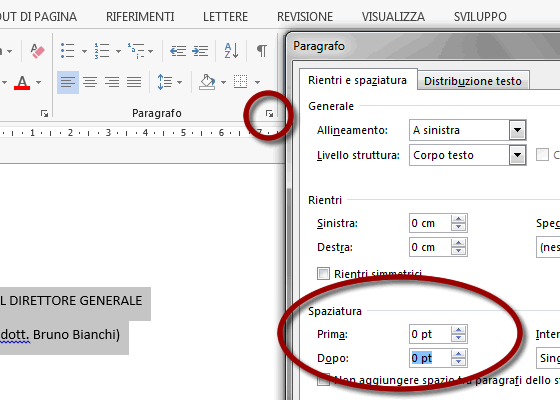Open the LETTERE ribbon tab
Viewport: 560px width, 400px height.
pyautogui.click(x=225, y=17)
